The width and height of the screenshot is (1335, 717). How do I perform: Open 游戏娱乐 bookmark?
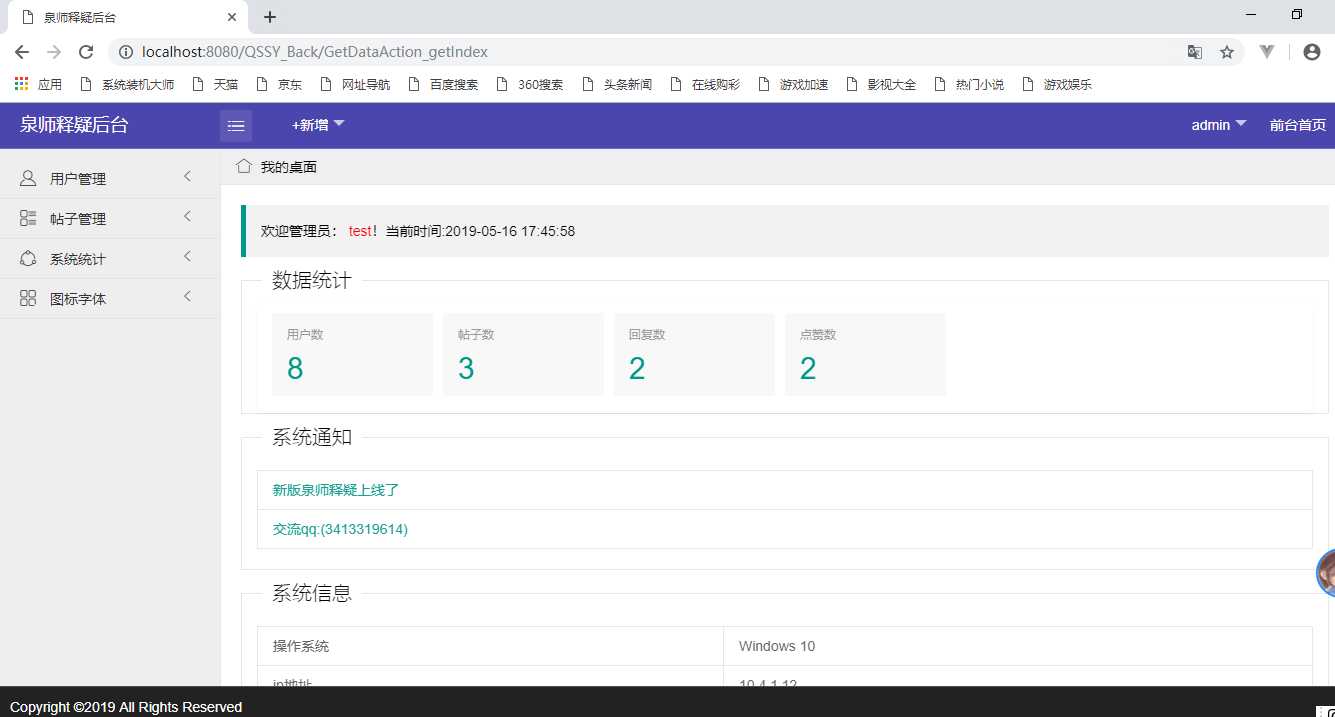(x=1057, y=84)
